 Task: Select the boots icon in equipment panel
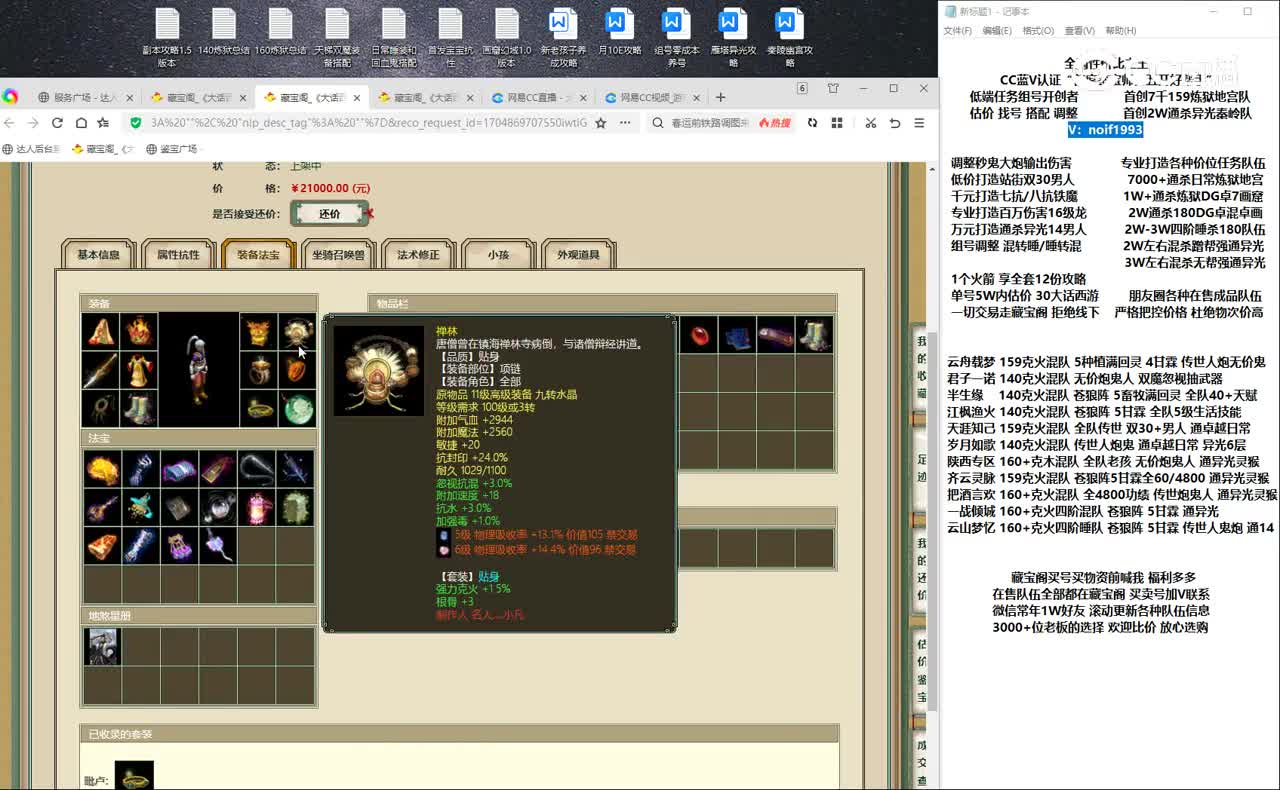coord(138,408)
